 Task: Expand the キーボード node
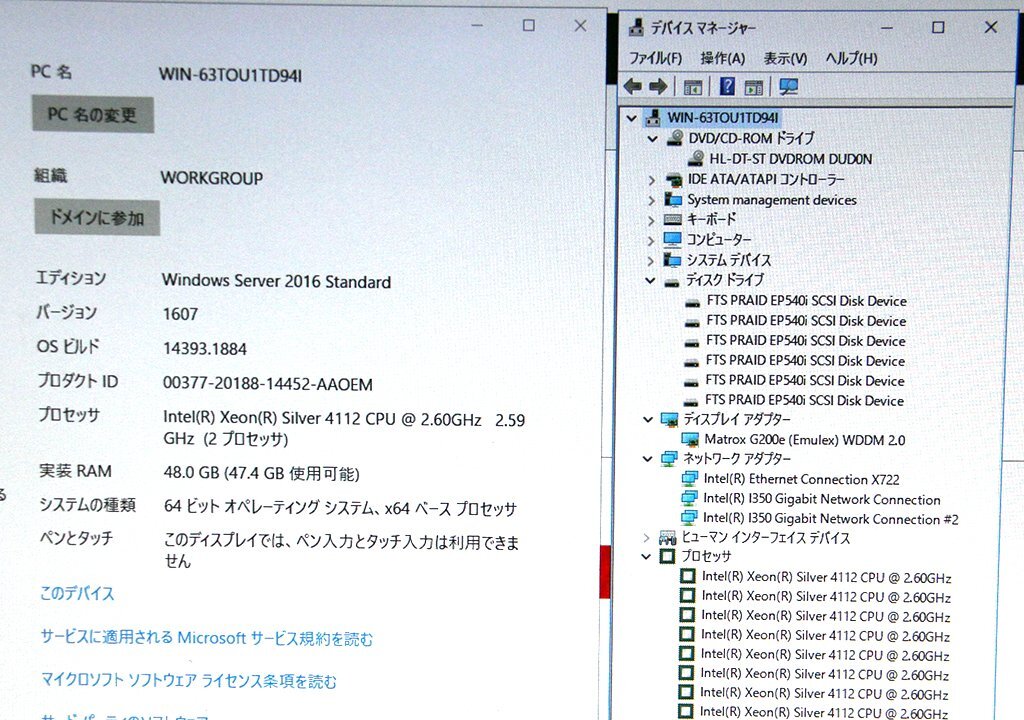pyautogui.click(x=650, y=220)
